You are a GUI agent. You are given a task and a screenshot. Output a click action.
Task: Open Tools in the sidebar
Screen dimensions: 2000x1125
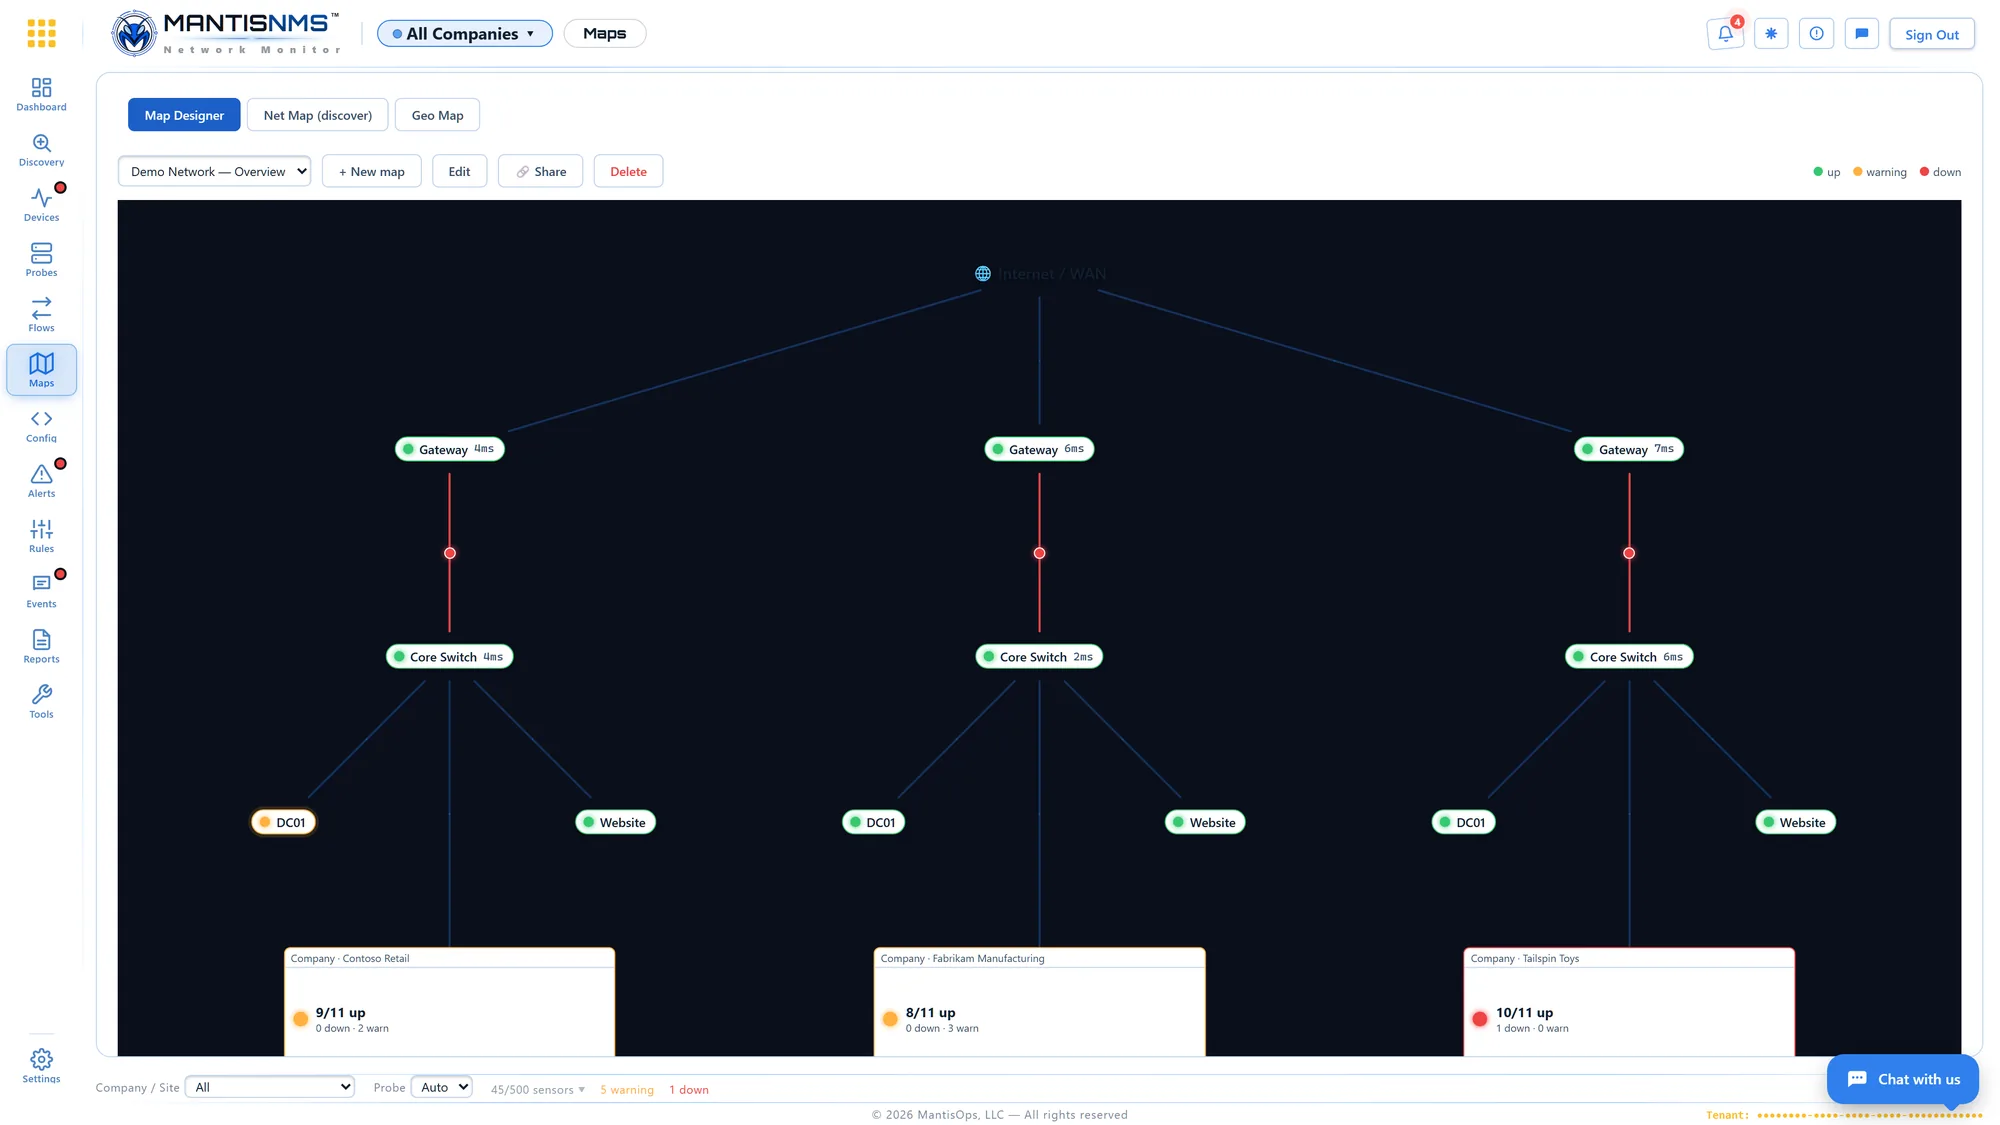[41, 702]
